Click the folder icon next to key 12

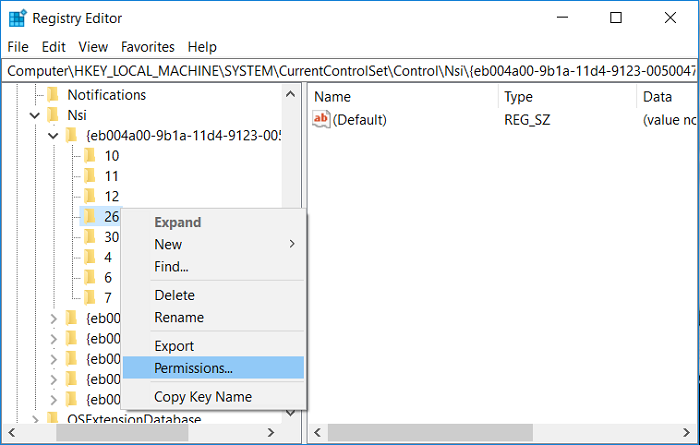[89, 196]
